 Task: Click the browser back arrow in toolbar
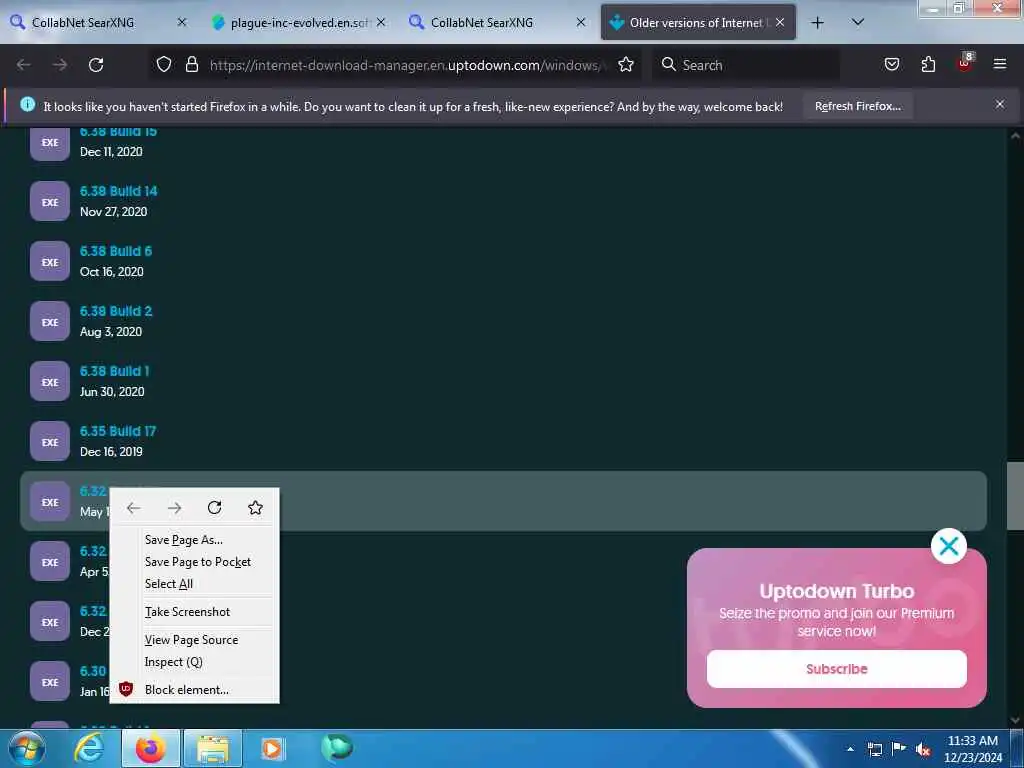coord(24,65)
